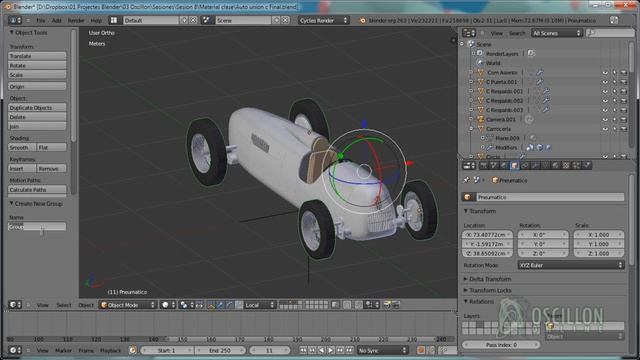The height and width of the screenshot is (360, 640).
Task: Expand the Carroceria tree item
Action: coord(471,129)
